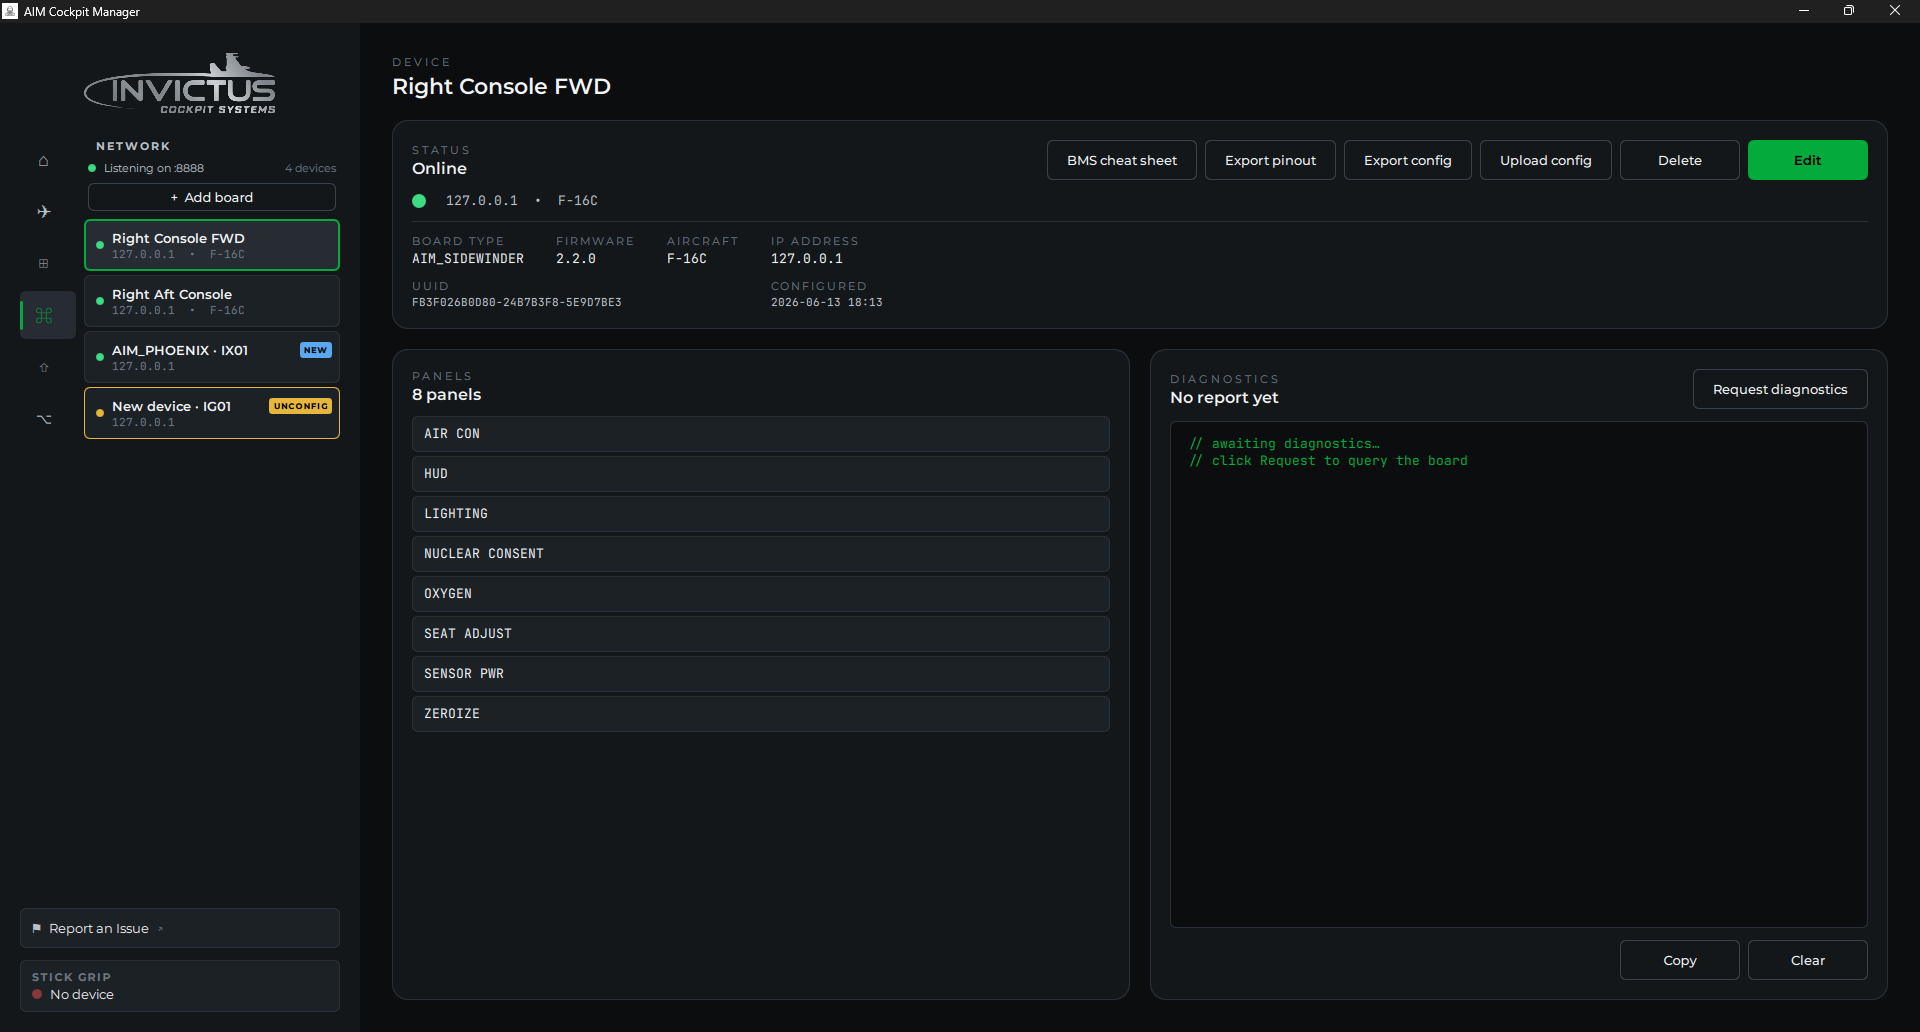Click inside the diagnostics output console
The height and width of the screenshot is (1032, 1920).
[1518, 674]
